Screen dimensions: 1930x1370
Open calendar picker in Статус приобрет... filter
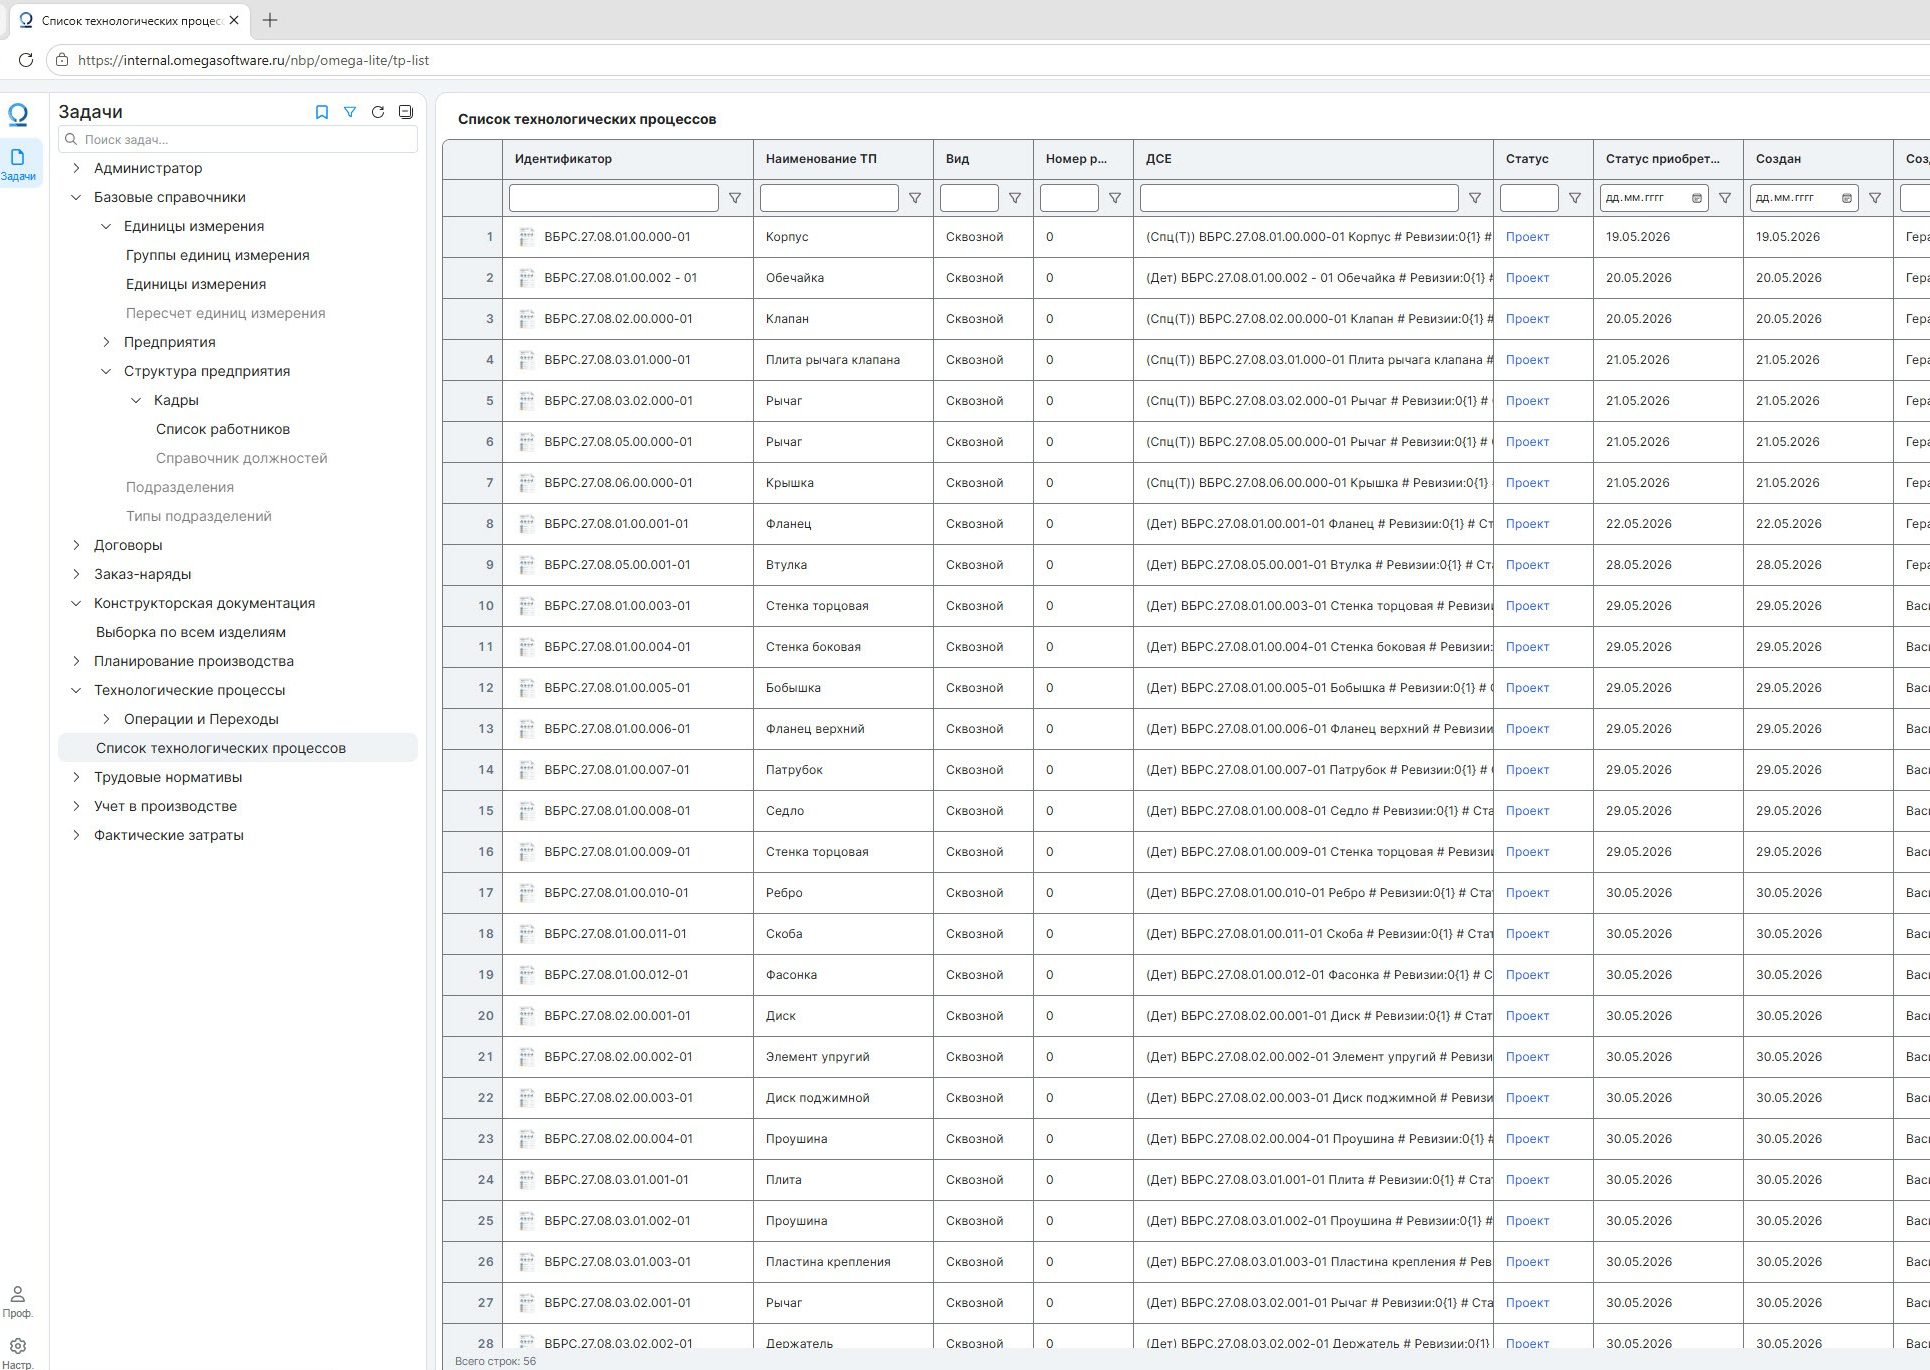1697,198
